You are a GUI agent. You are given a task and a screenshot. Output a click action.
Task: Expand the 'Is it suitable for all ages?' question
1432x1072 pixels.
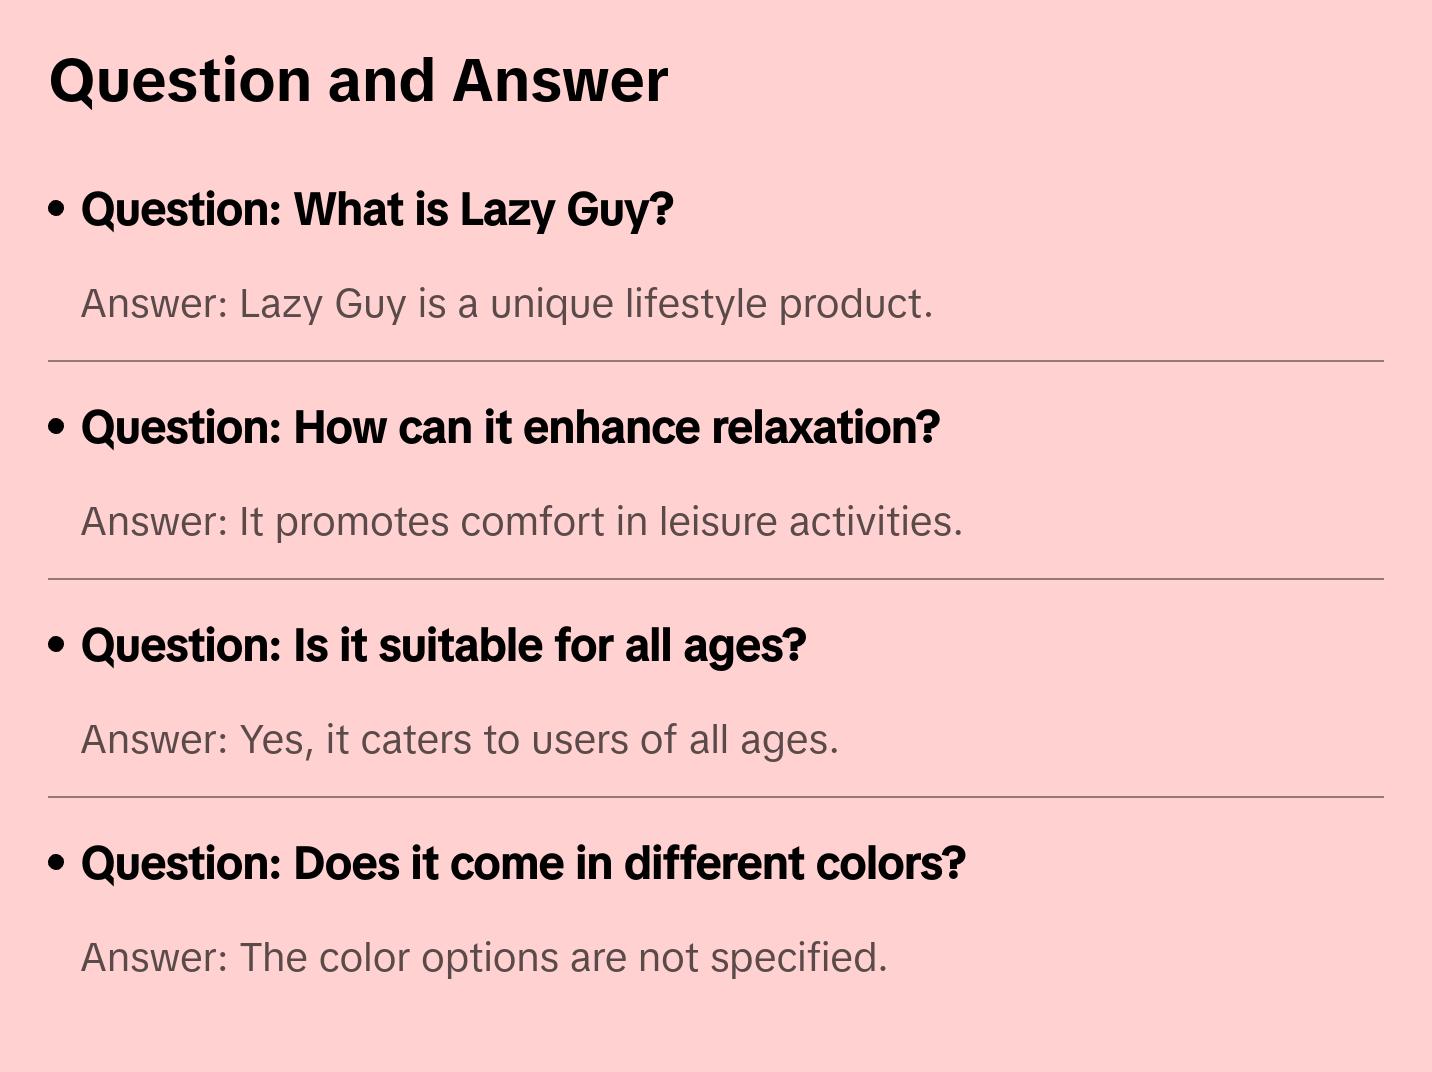coord(443,646)
